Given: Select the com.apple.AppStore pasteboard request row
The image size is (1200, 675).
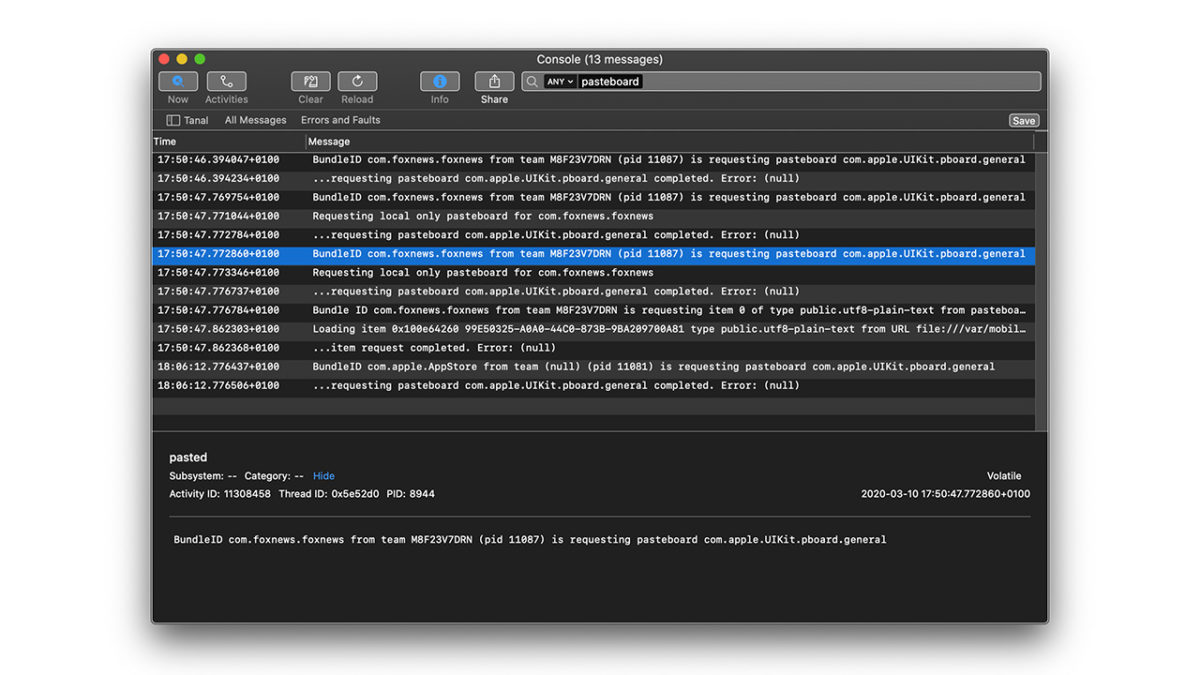Looking at the screenshot, I should [594, 367].
